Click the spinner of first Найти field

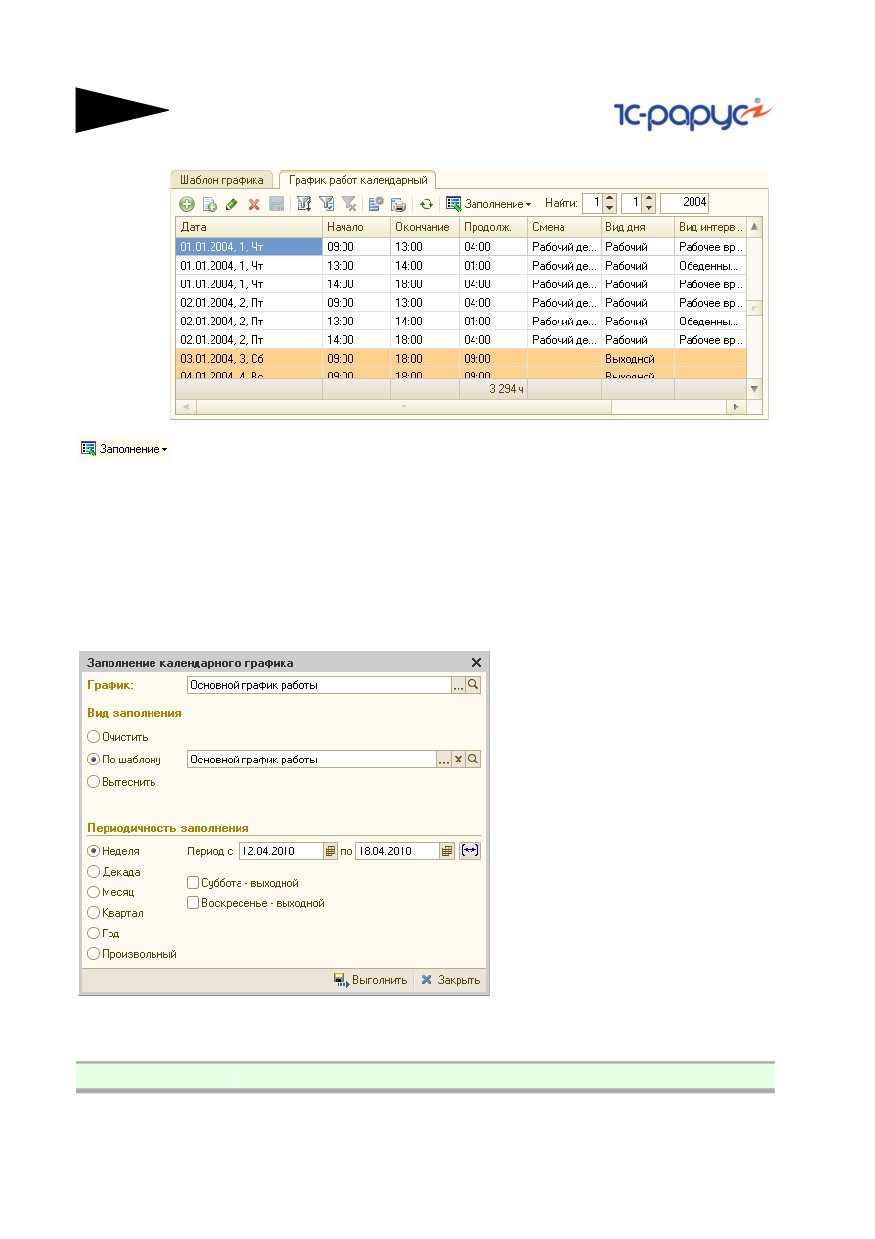coord(610,203)
